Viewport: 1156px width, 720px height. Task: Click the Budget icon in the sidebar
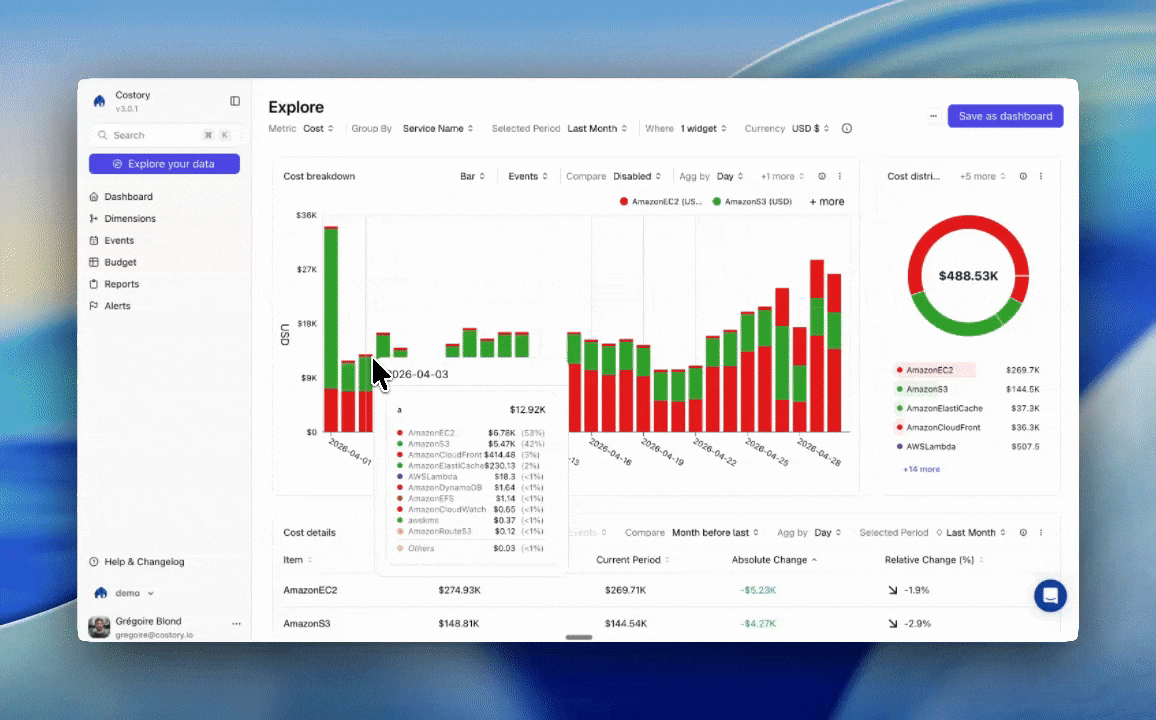pyautogui.click(x=94, y=262)
